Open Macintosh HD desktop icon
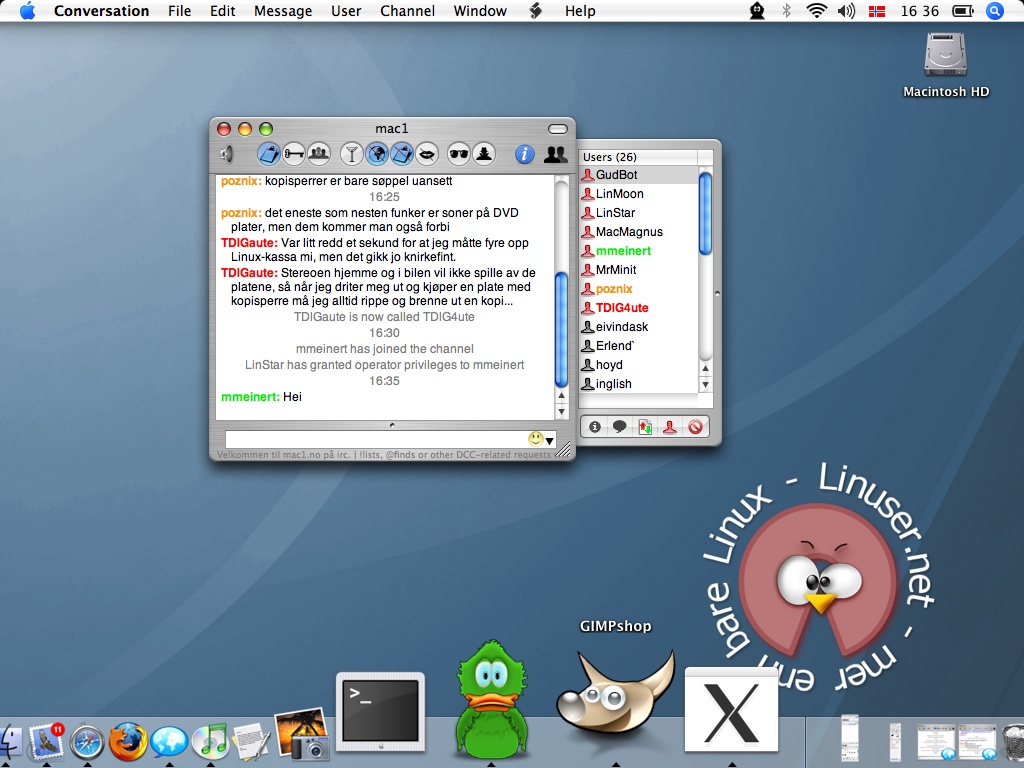This screenshot has width=1024, height=768. [946, 65]
